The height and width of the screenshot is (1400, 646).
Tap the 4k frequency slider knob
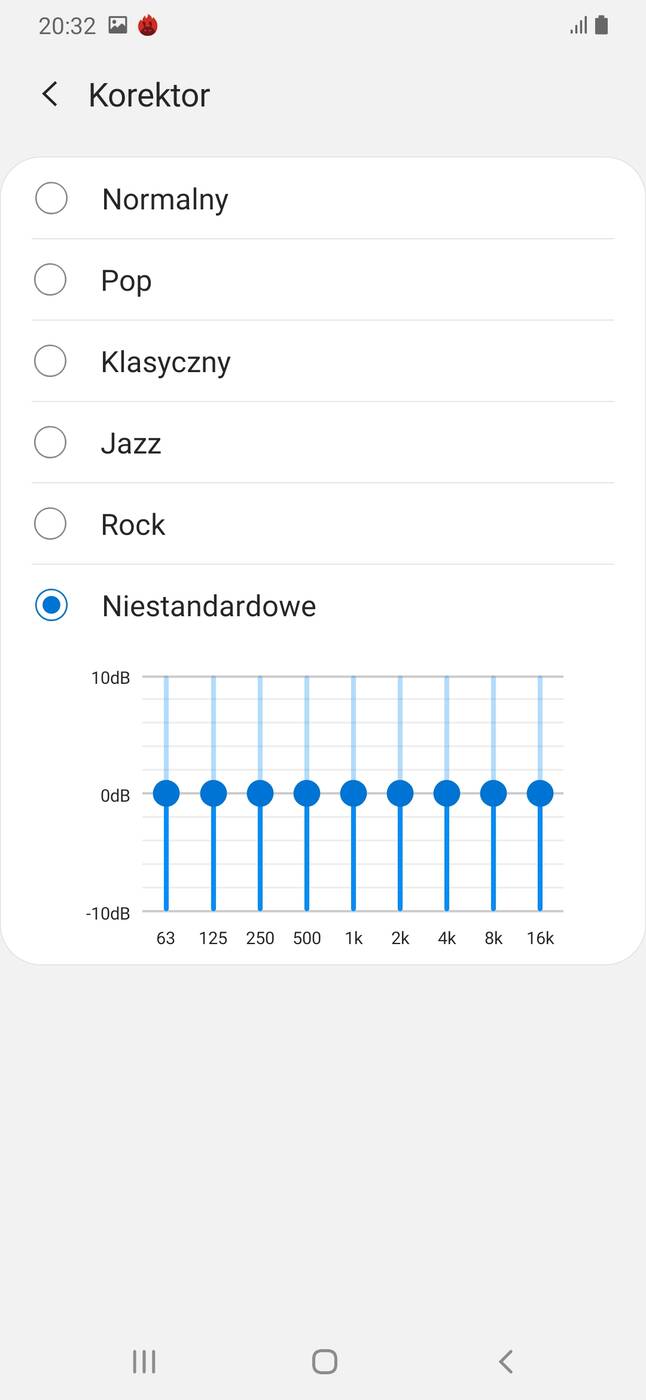point(447,793)
